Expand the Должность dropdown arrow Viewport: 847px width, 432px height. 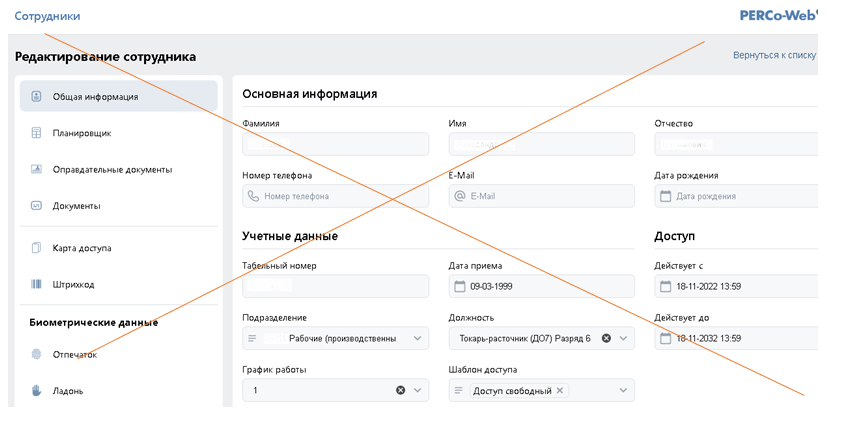point(624,338)
